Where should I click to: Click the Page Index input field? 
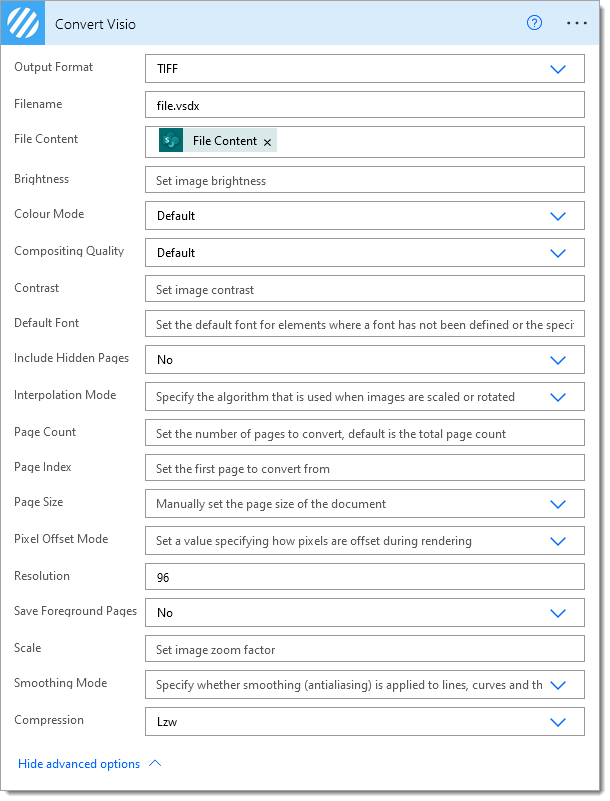click(x=365, y=468)
